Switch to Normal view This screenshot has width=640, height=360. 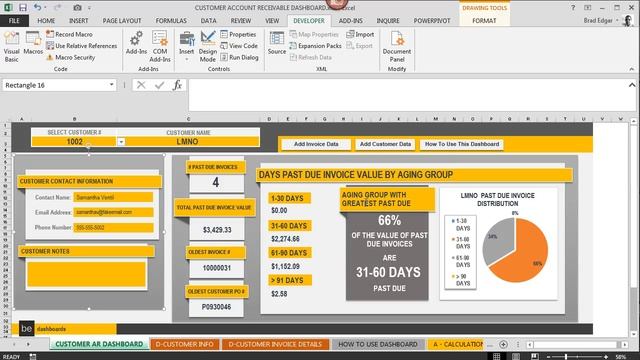(496, 356)
